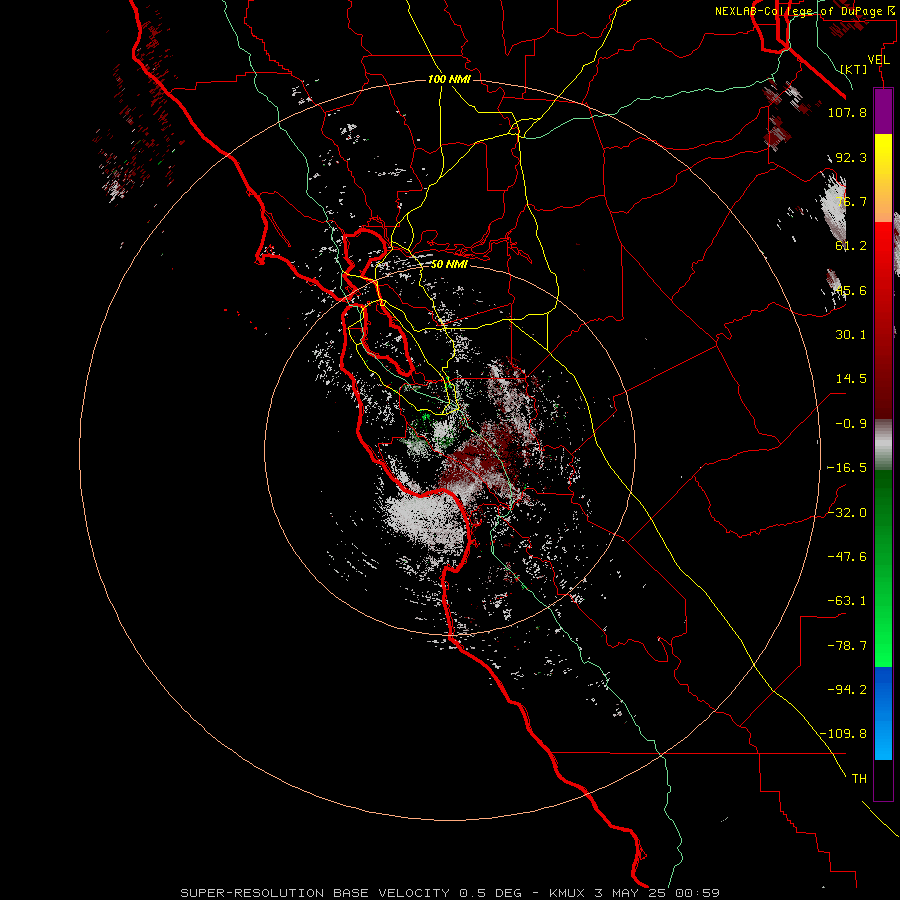Click the 76.7 velocity scale value

click(x=851, y=201)
